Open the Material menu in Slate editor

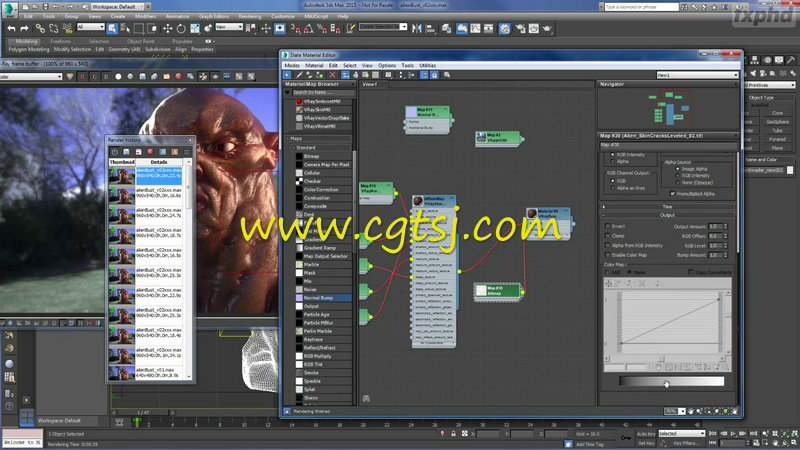[x=314, y=65]
